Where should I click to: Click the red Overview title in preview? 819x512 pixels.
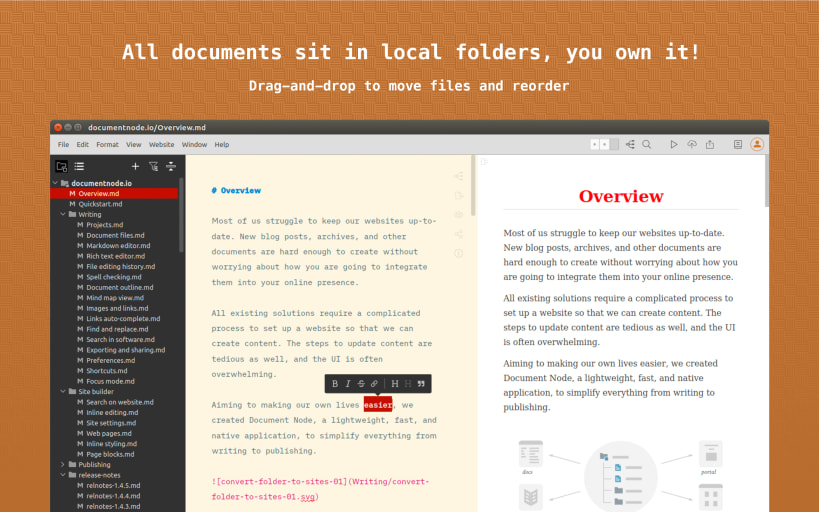tap(621, 196)
